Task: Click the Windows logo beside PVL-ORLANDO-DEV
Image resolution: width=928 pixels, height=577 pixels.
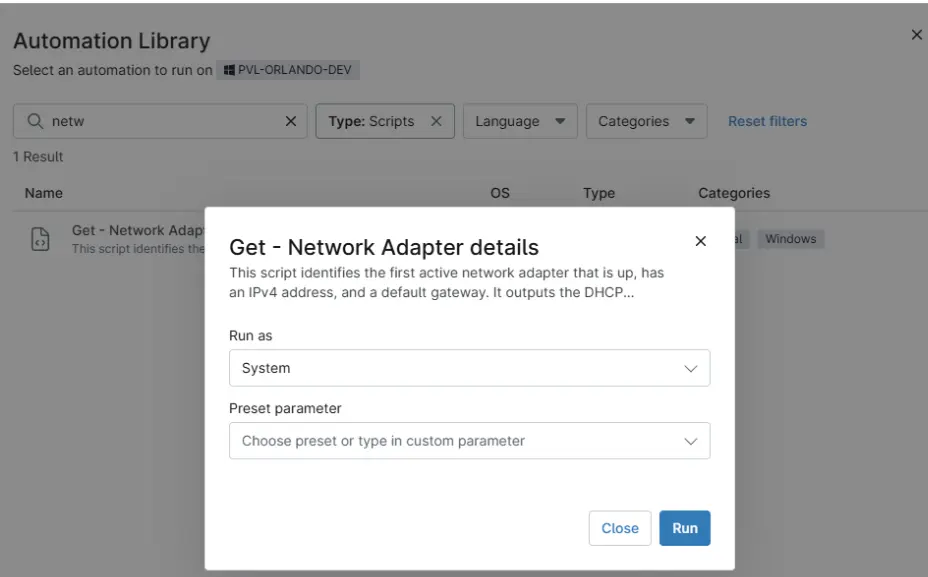Action: [x=228, y=71]
